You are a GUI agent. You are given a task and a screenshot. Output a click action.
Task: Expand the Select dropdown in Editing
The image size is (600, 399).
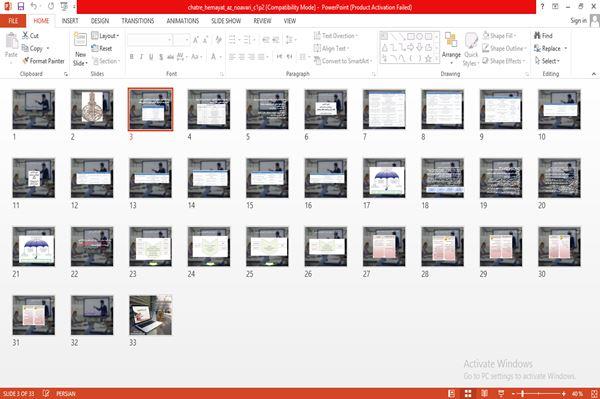coord(547,61)
